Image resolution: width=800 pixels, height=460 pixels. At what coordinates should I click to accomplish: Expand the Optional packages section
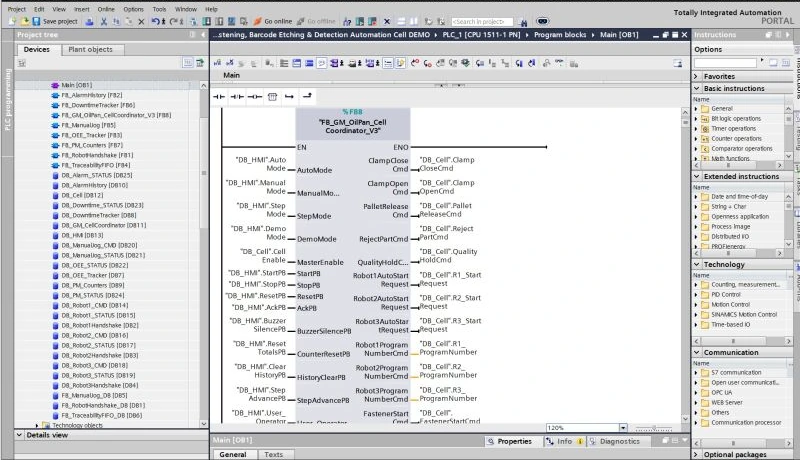click(696, 454)
